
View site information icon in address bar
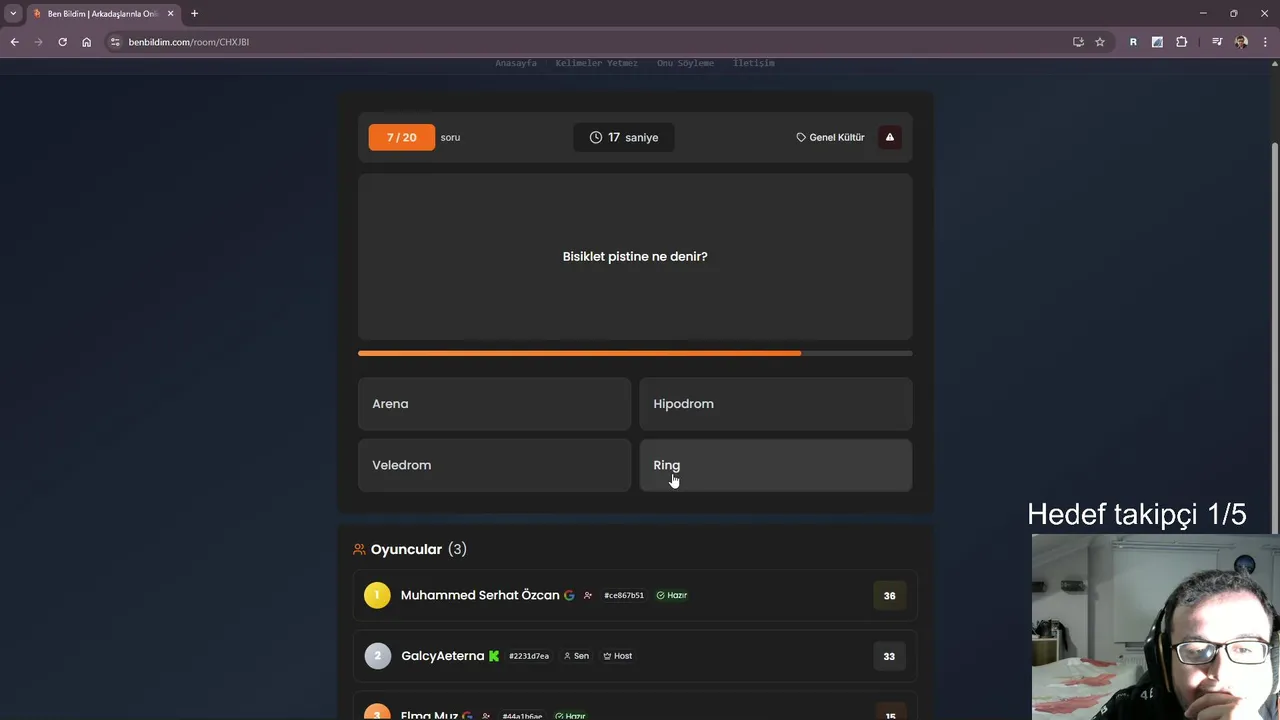115,42
